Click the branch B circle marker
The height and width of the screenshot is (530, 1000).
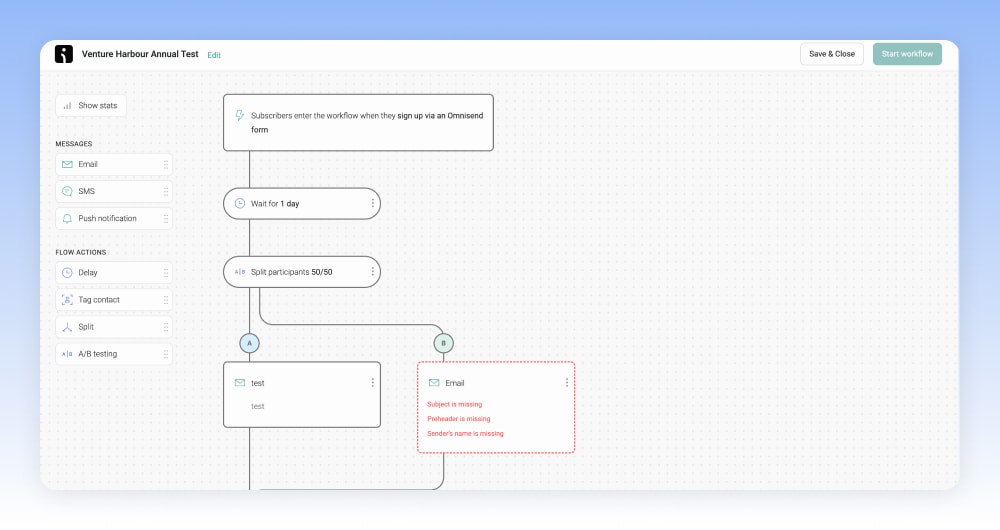[x=443, y=343]
